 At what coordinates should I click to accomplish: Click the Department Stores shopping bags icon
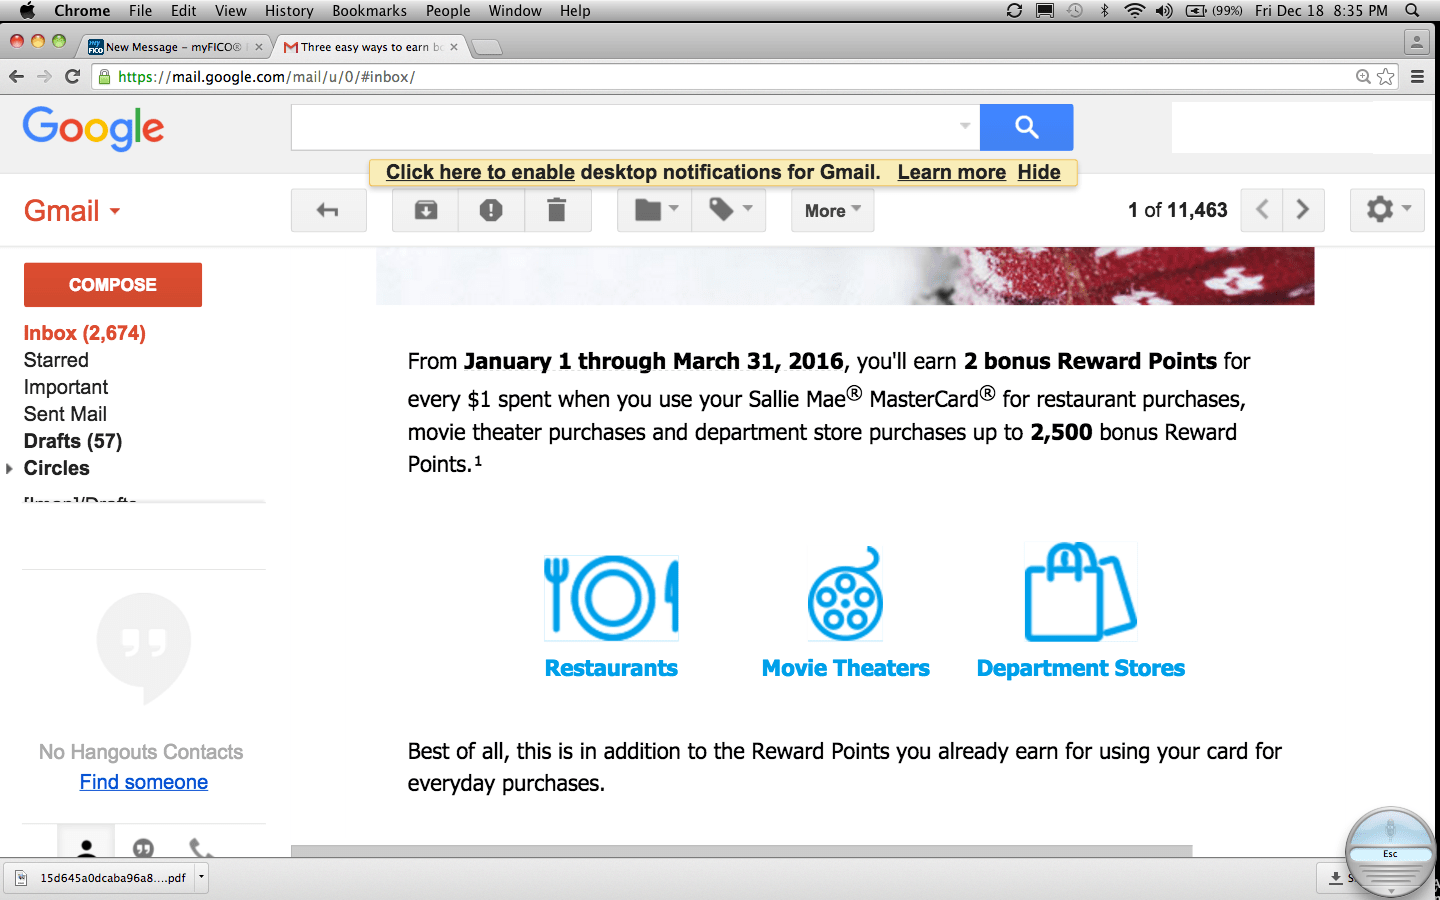[x=1081, y=592]
